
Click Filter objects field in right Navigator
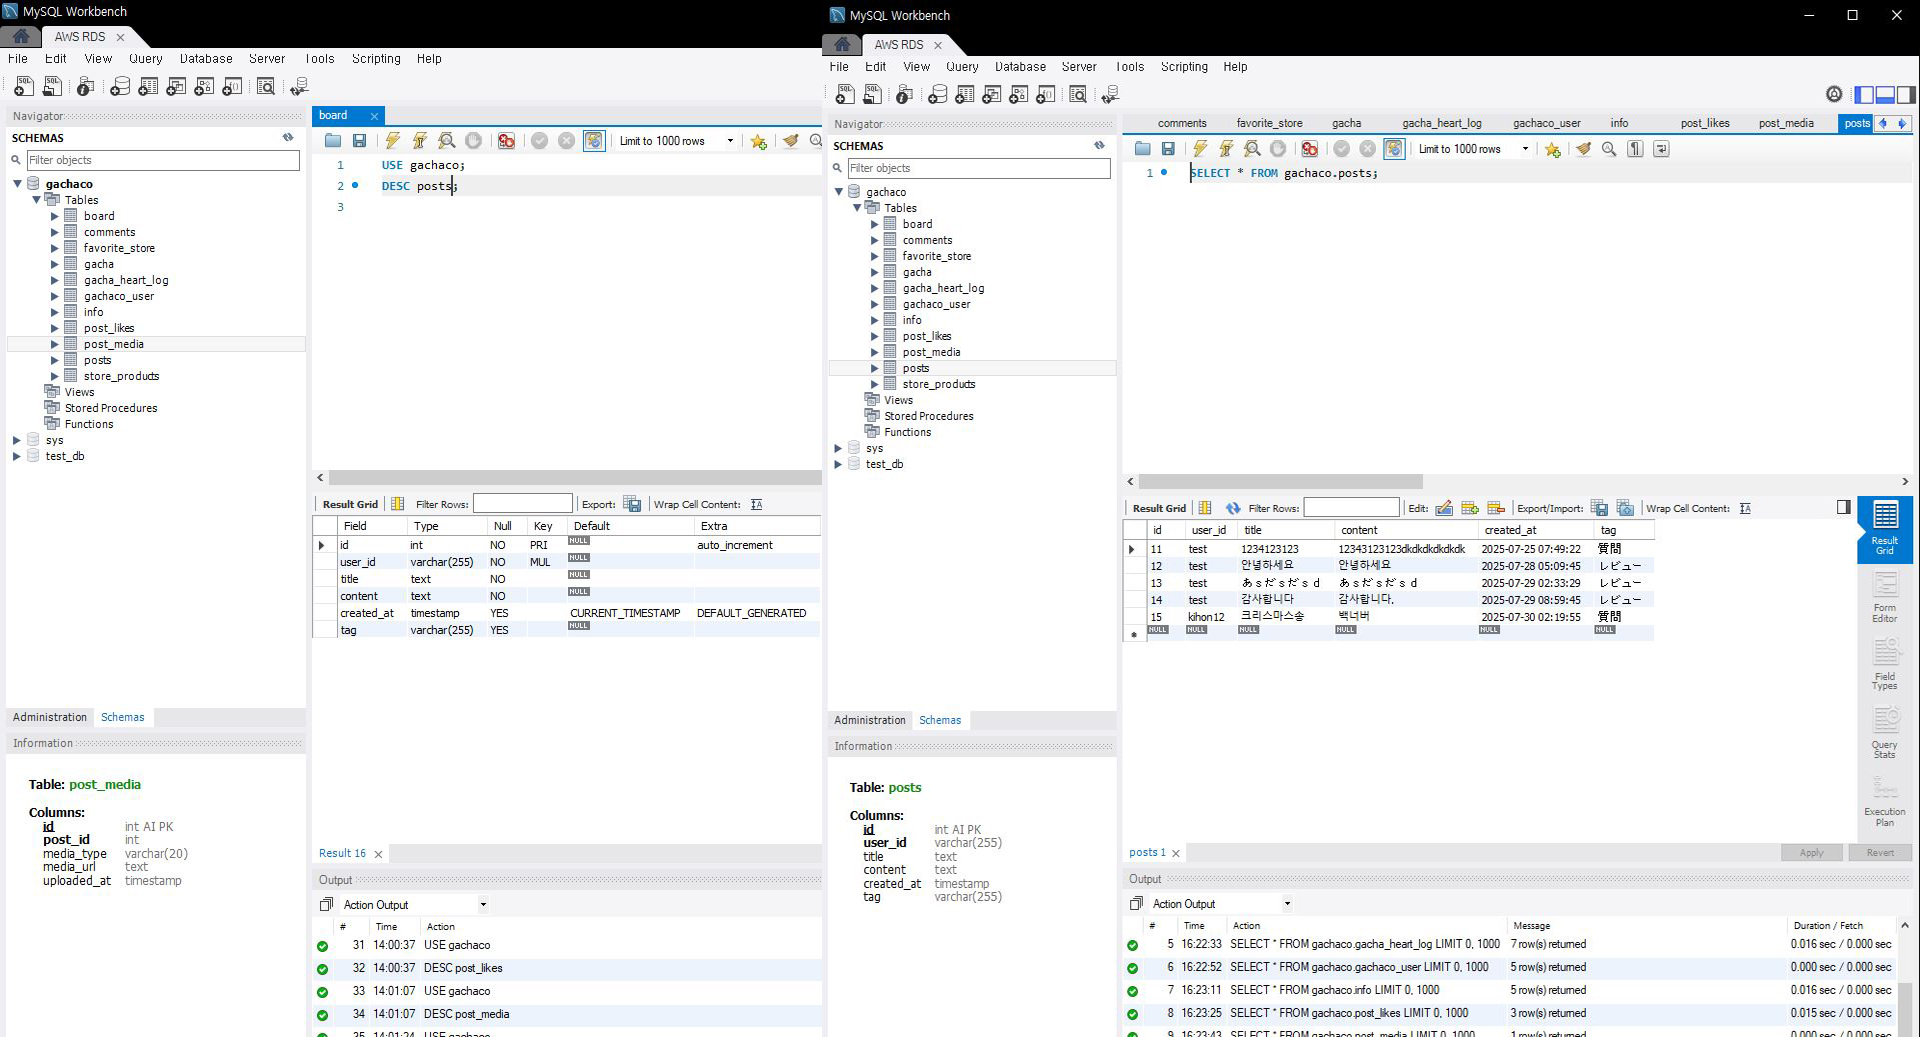[979, 168]
